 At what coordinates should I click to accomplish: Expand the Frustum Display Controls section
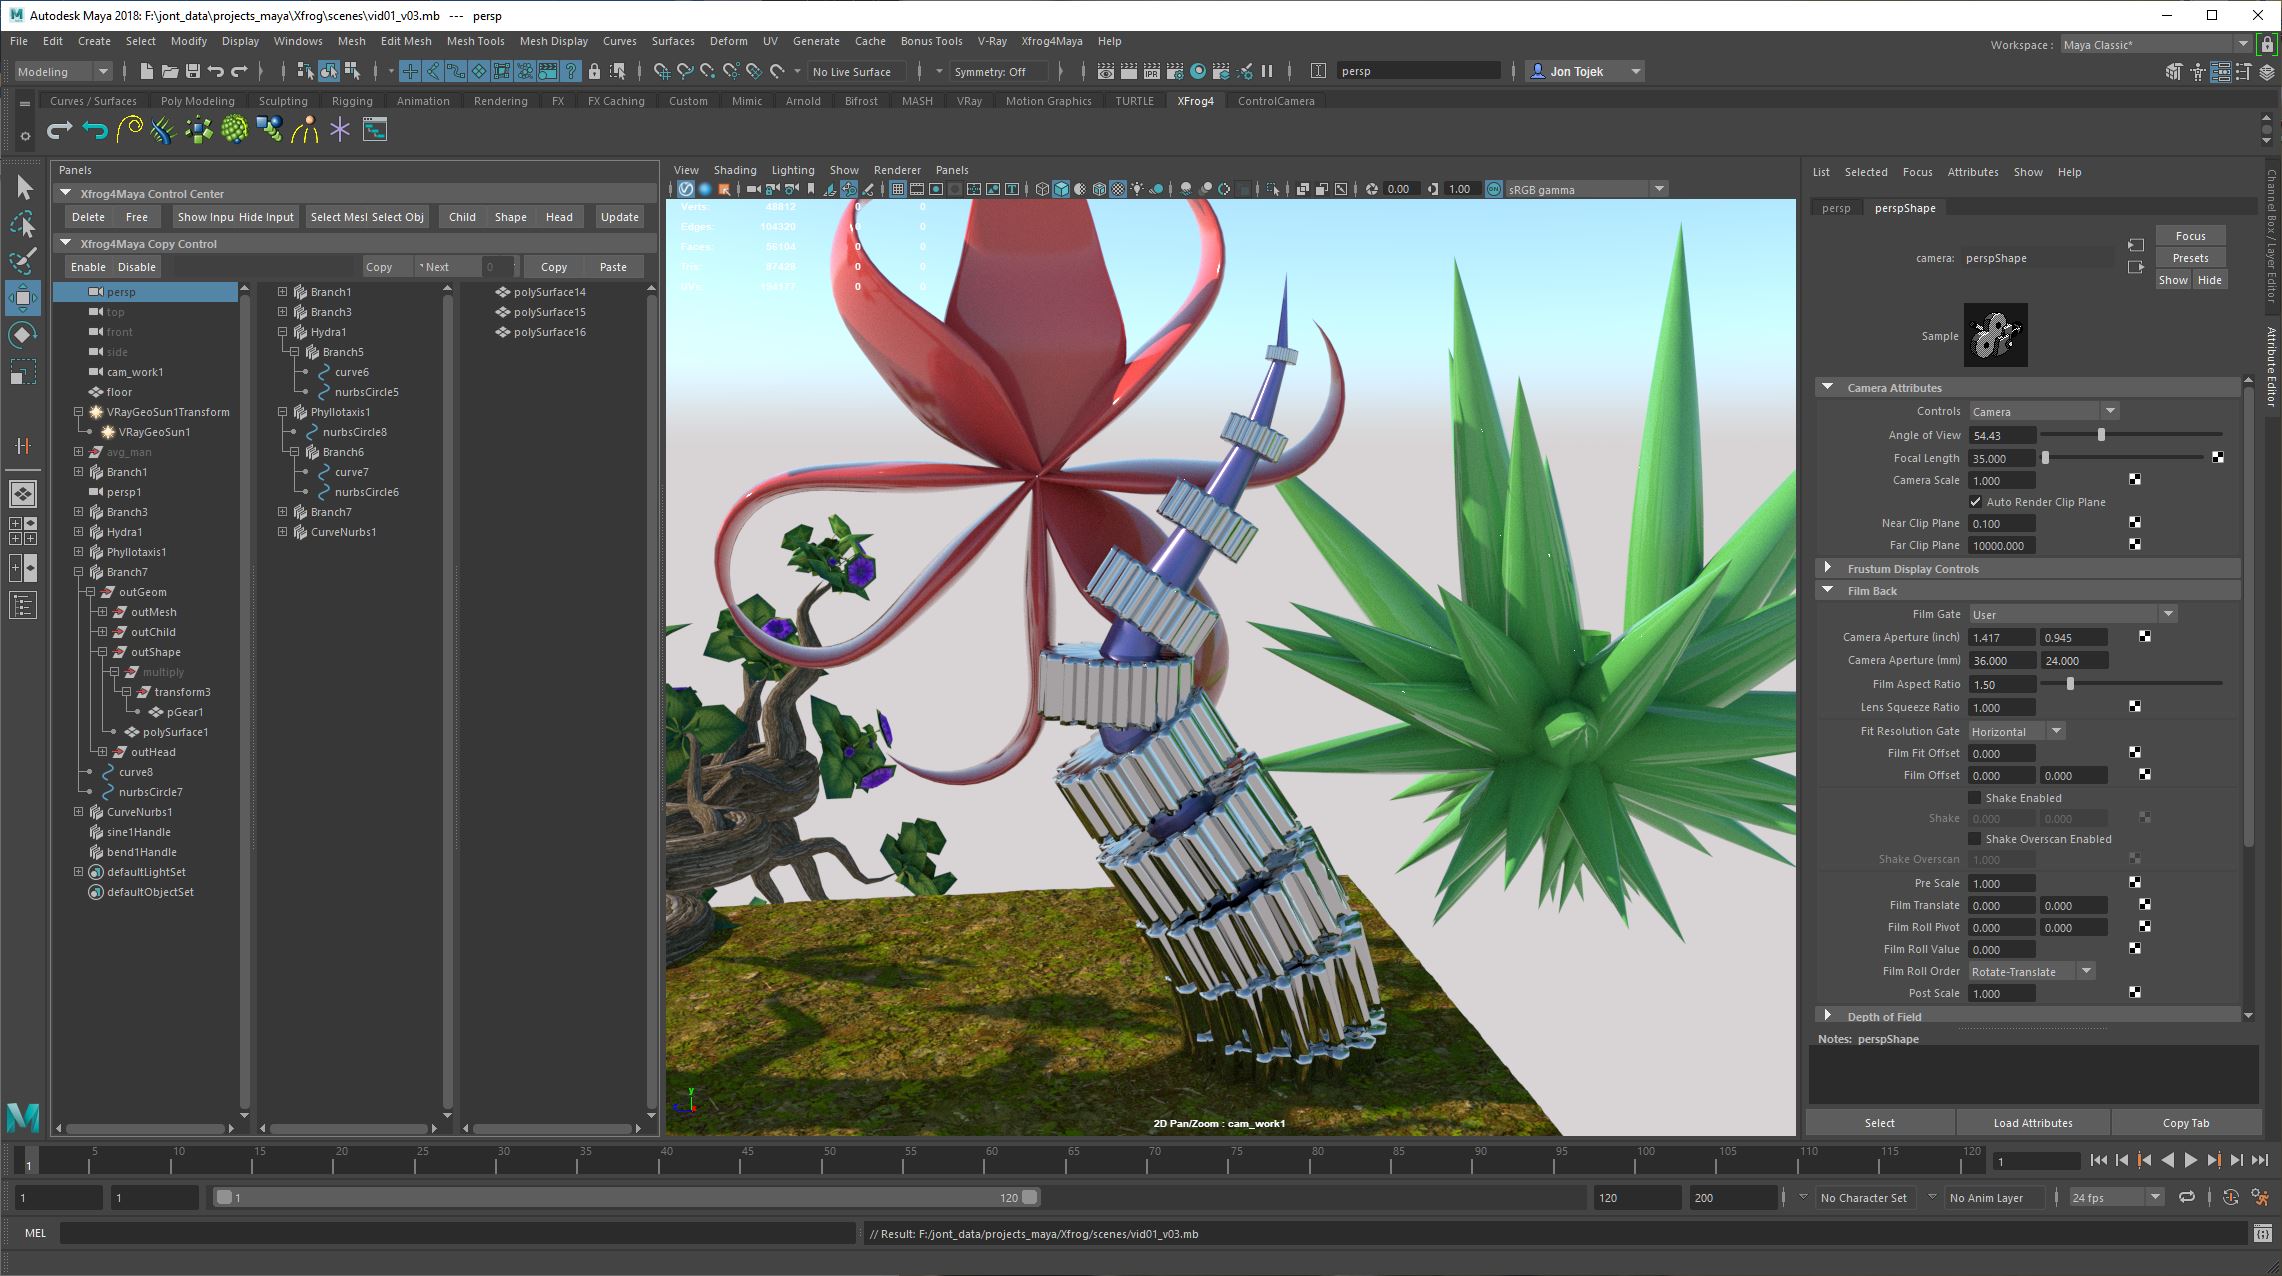click(1828, 568)
